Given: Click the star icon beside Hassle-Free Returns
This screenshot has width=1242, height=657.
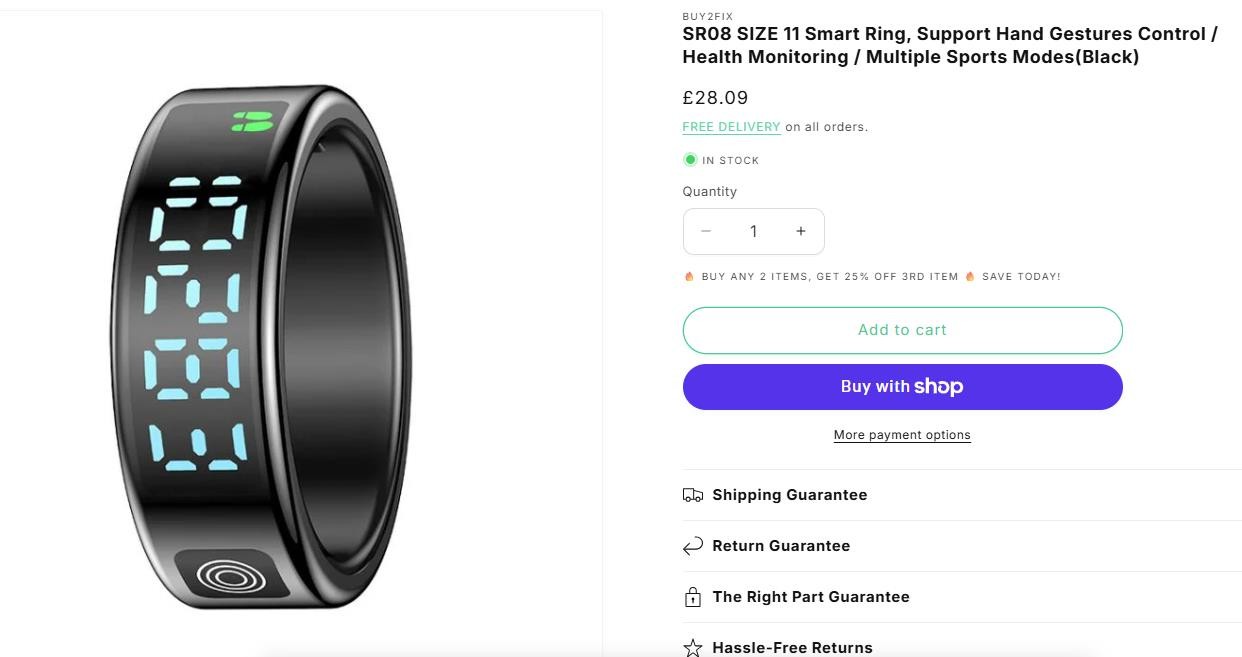Looking at the screenshot, I should [693, 647].
